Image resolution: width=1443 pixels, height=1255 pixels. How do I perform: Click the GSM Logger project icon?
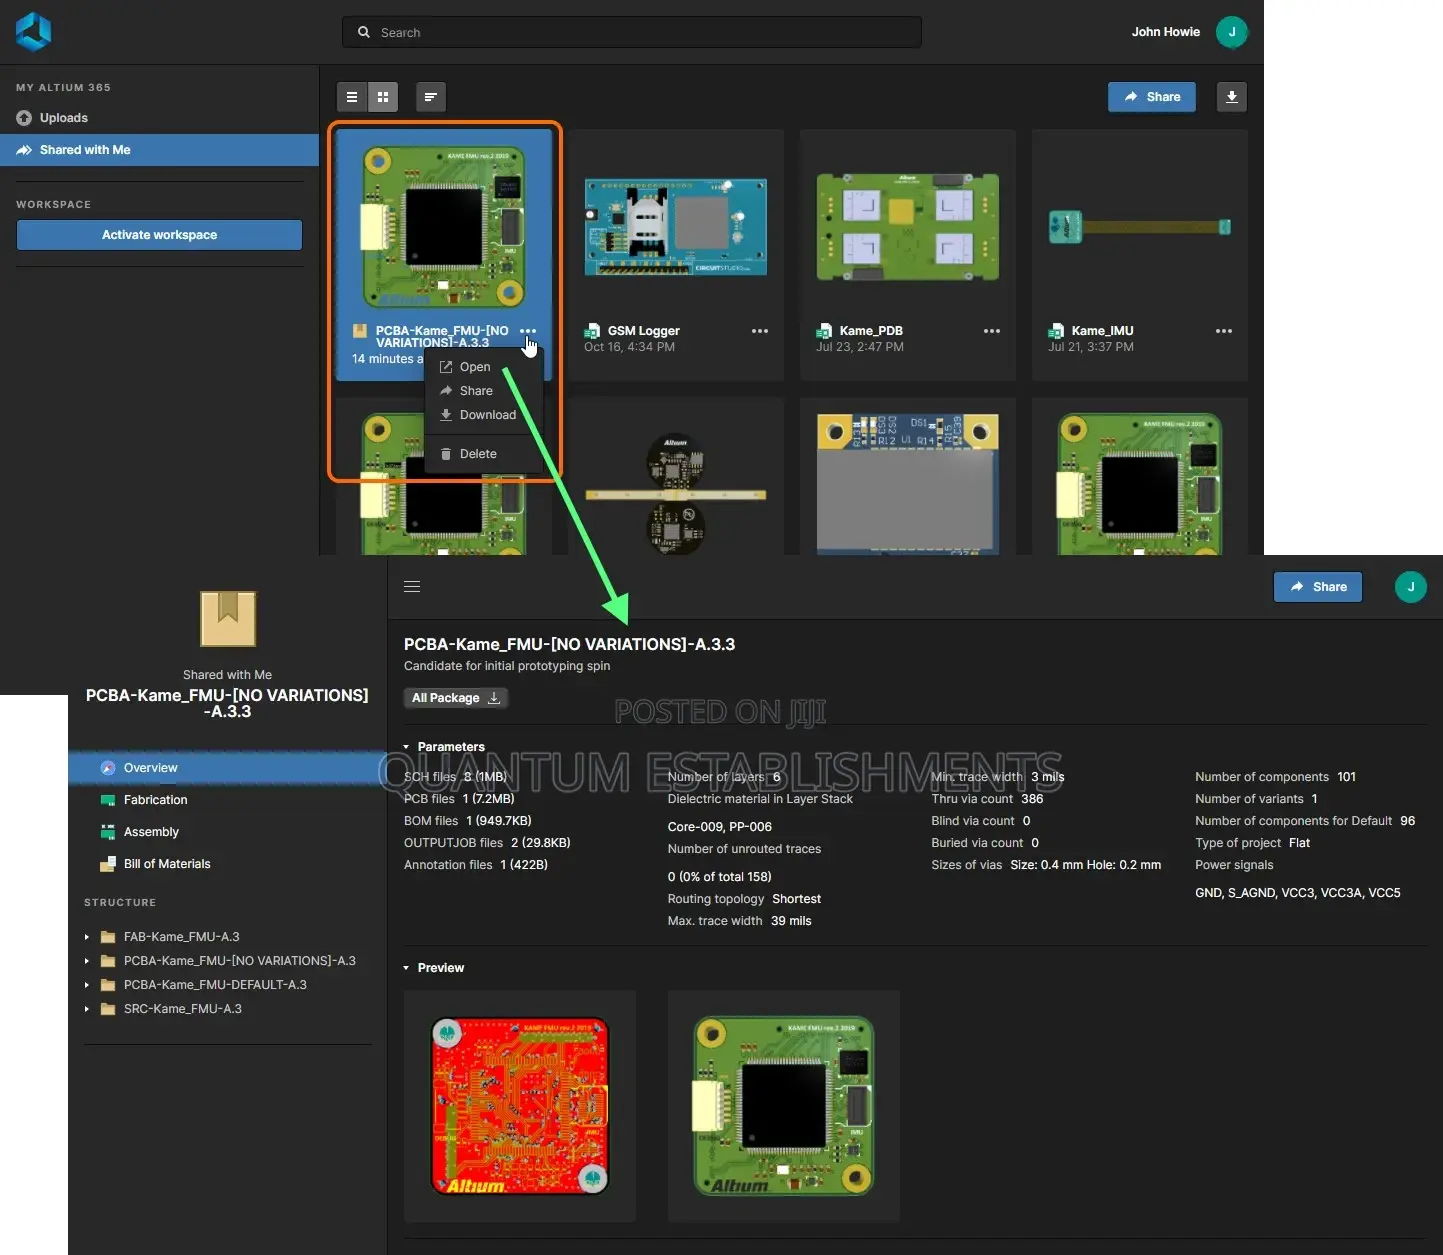pos(592,331)
